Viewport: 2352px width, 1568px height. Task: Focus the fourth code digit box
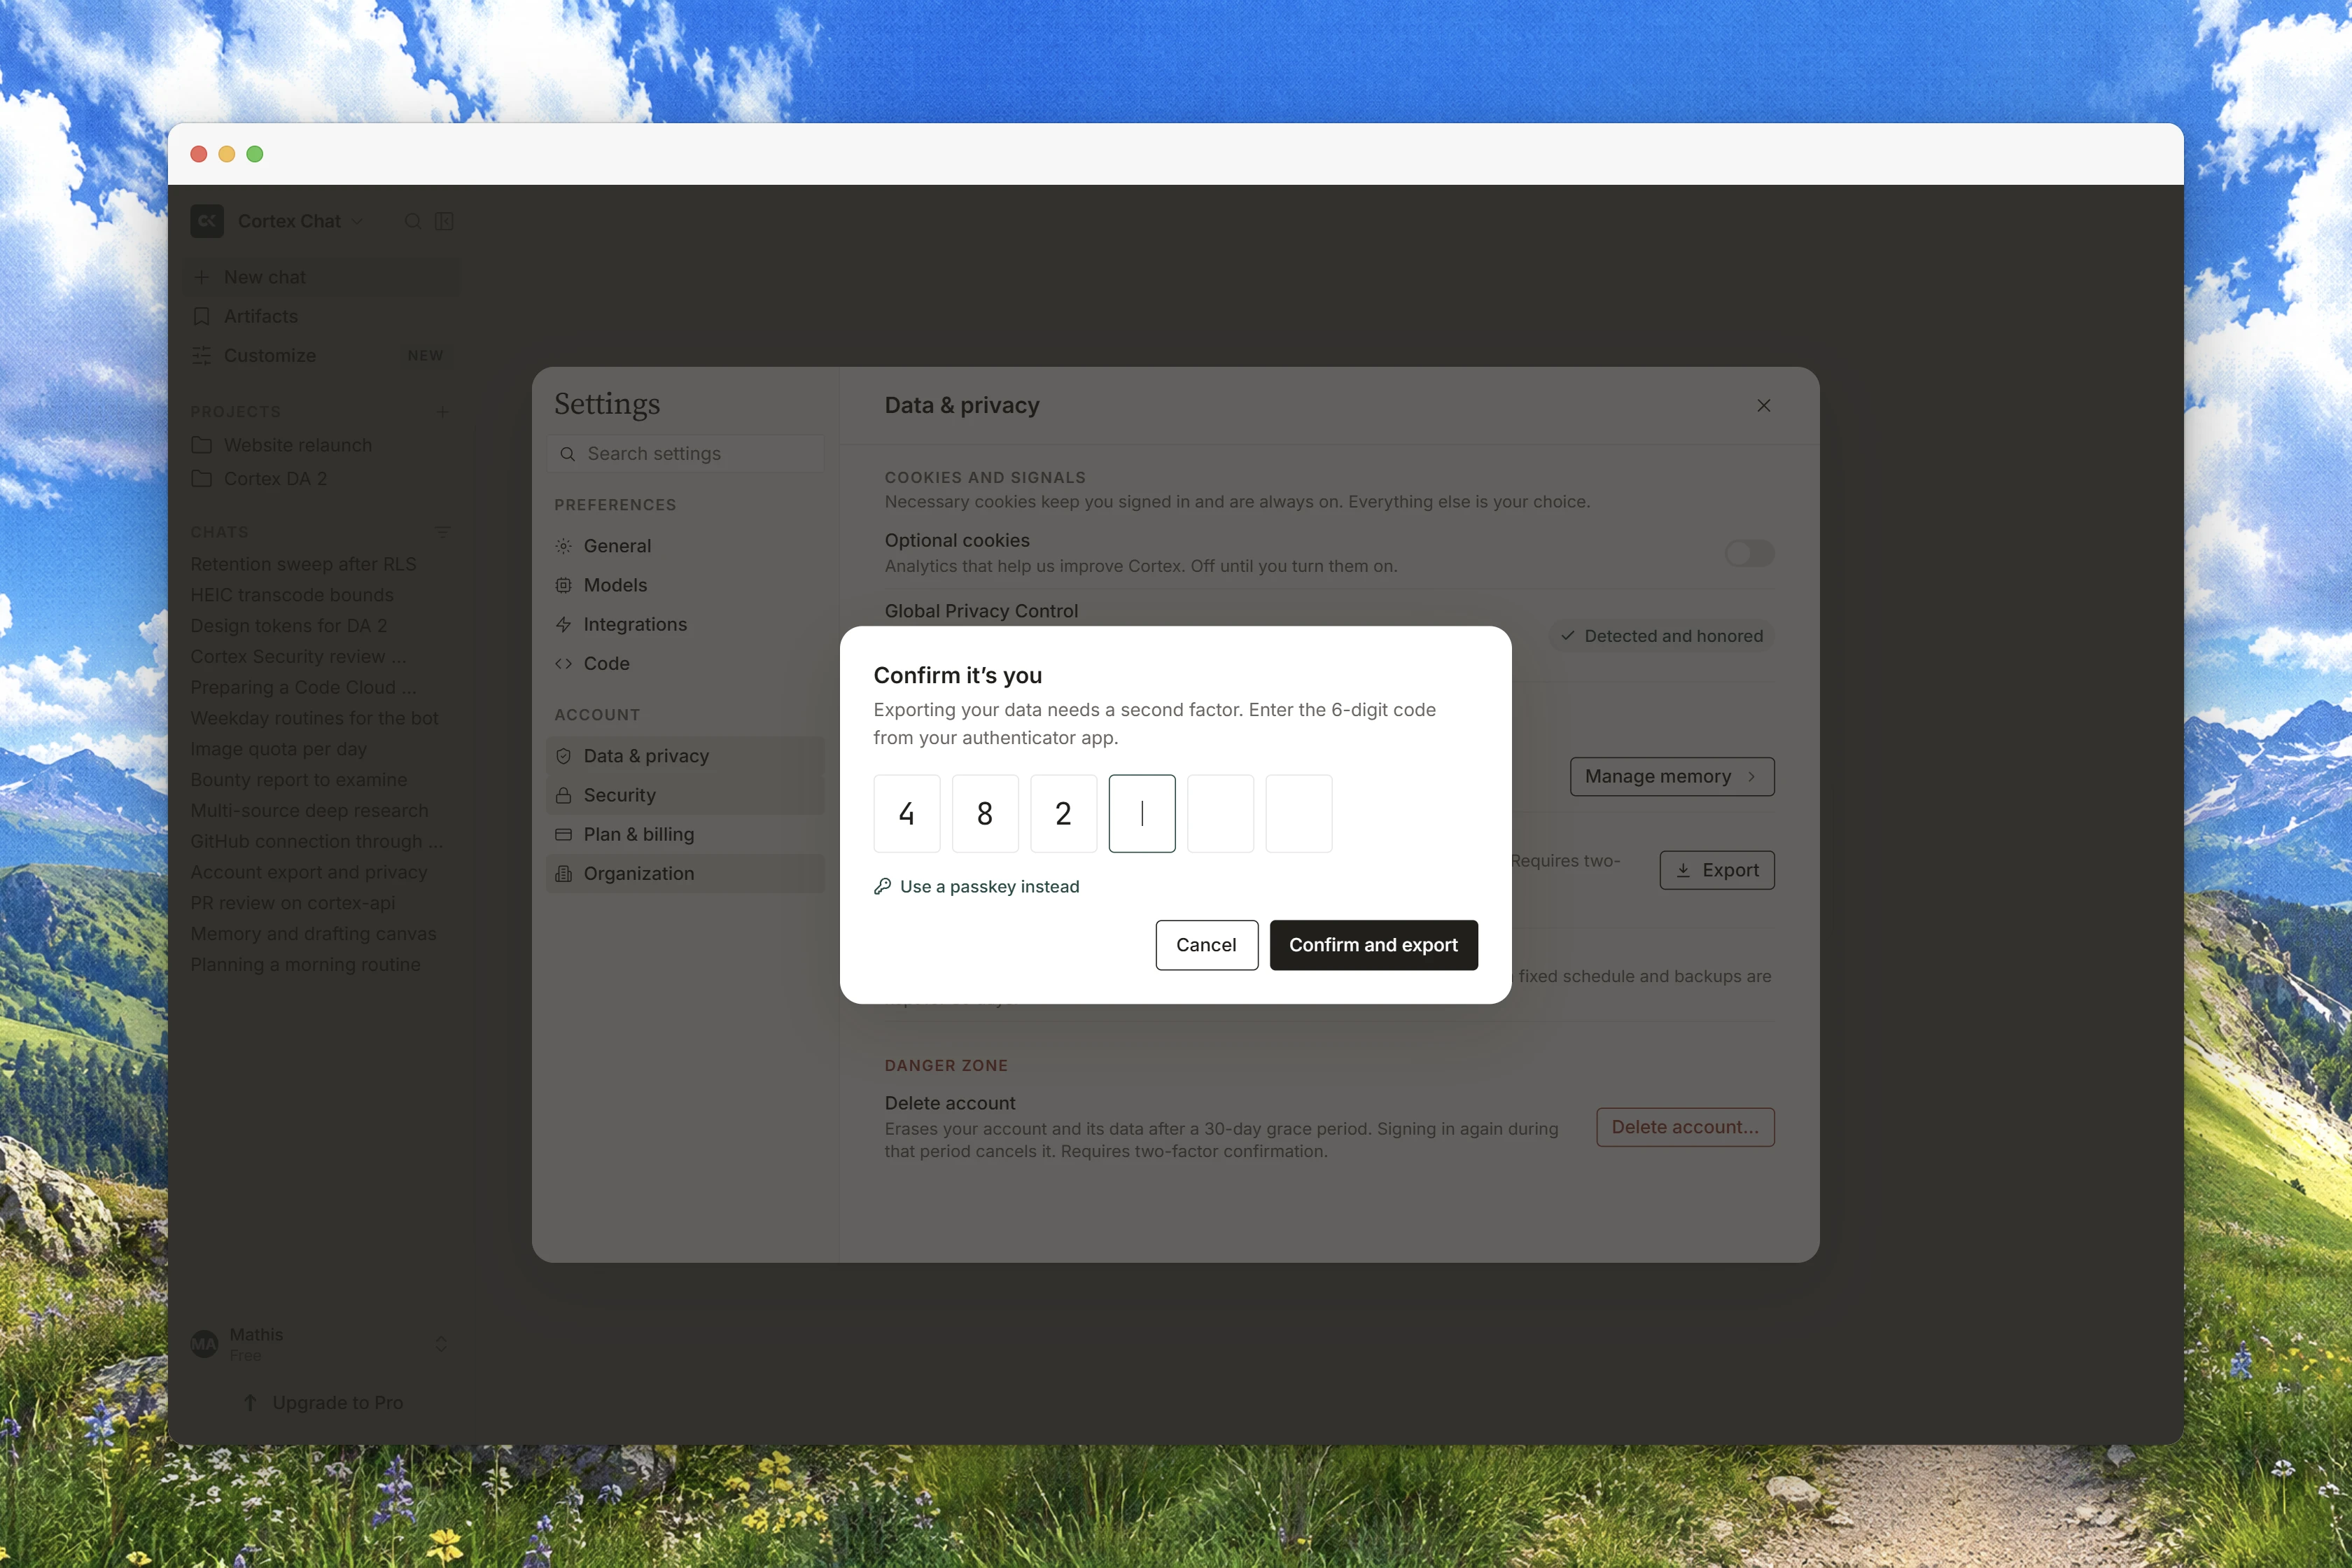click(x=1142, y=813)
